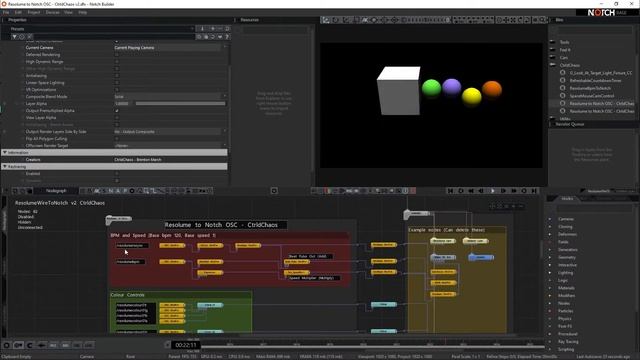This screenshot has width=640, height=360.
Task: Click the round icon left of the timeline bar
Action: point(7,345)
